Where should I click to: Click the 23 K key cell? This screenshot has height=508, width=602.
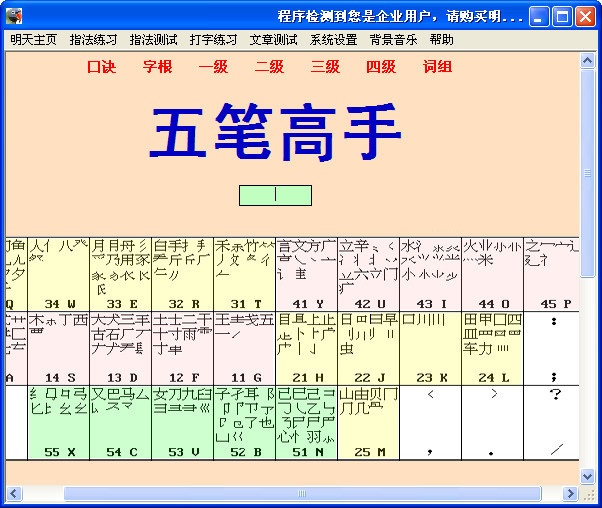point(430,348)
